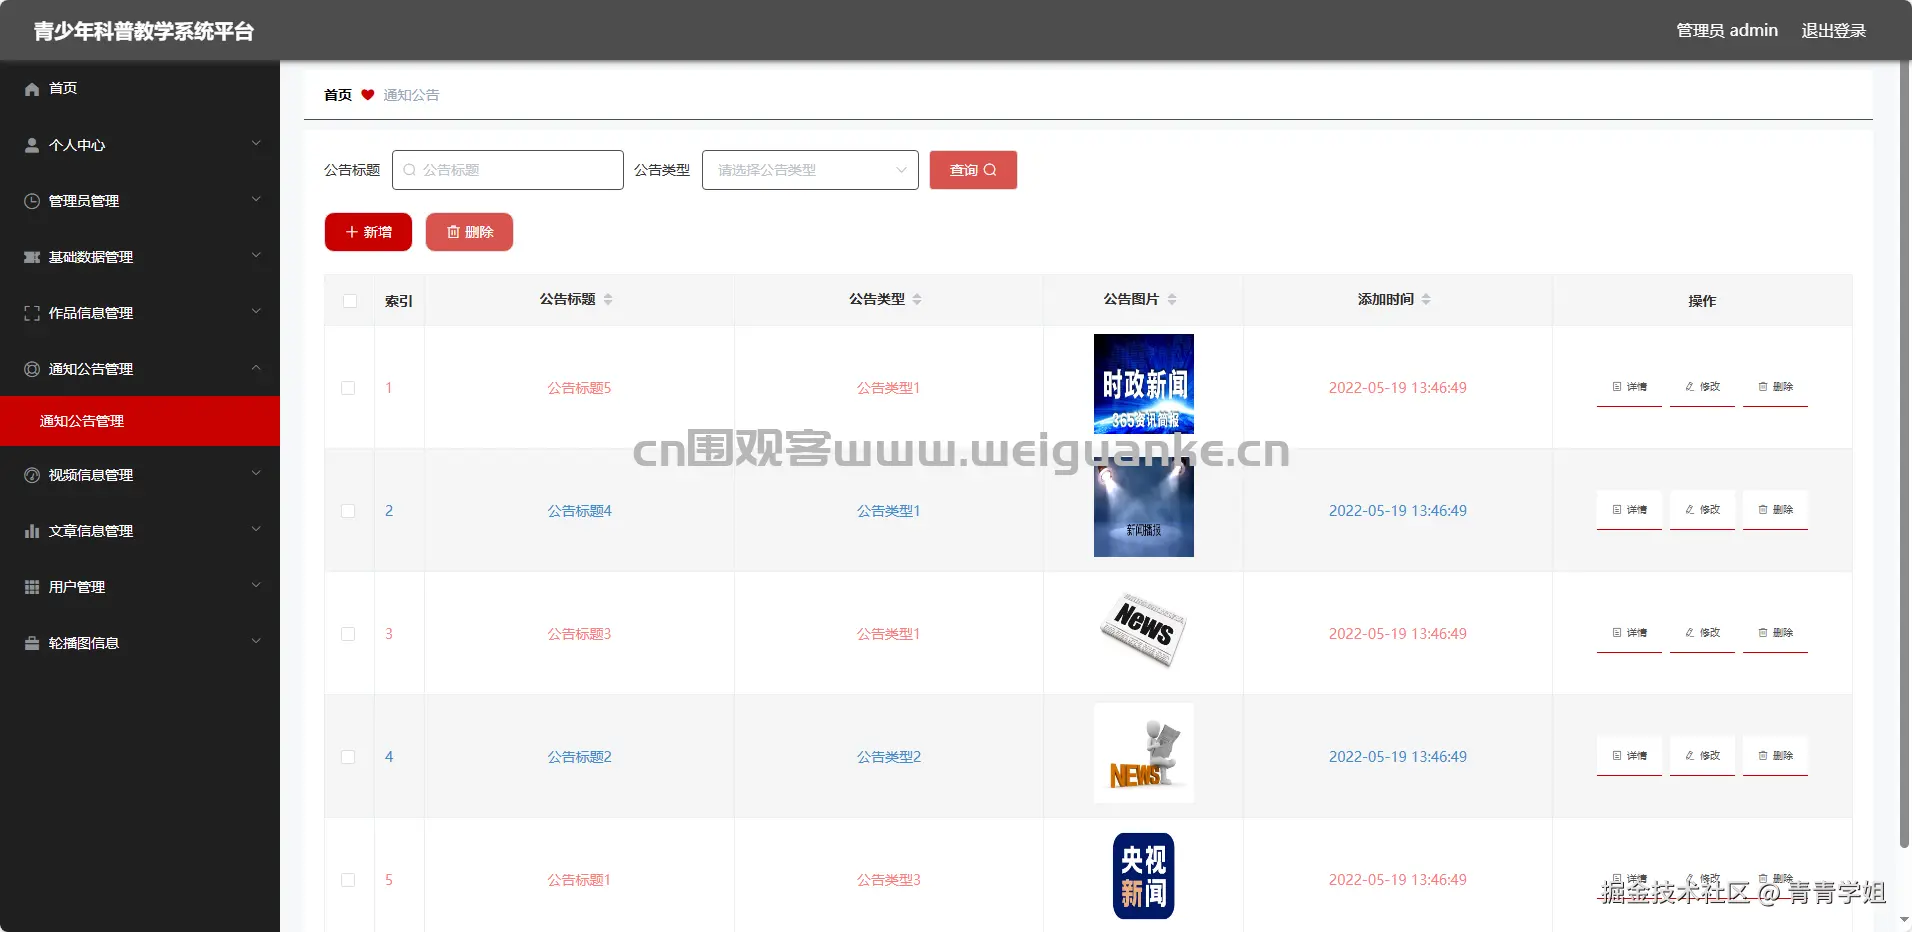Expand 管理员管理 using its chevron
This screenshot has width=1912, height=932.
point(256,200)
